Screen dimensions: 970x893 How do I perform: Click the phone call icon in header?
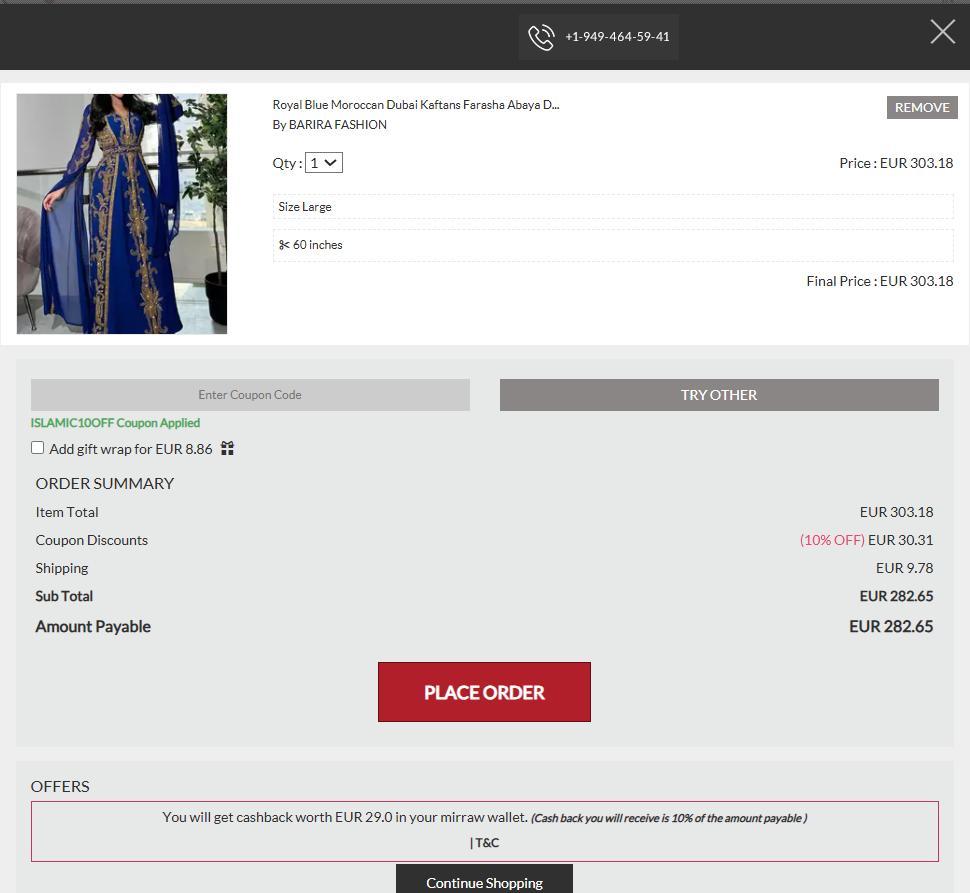coord(541,37)
